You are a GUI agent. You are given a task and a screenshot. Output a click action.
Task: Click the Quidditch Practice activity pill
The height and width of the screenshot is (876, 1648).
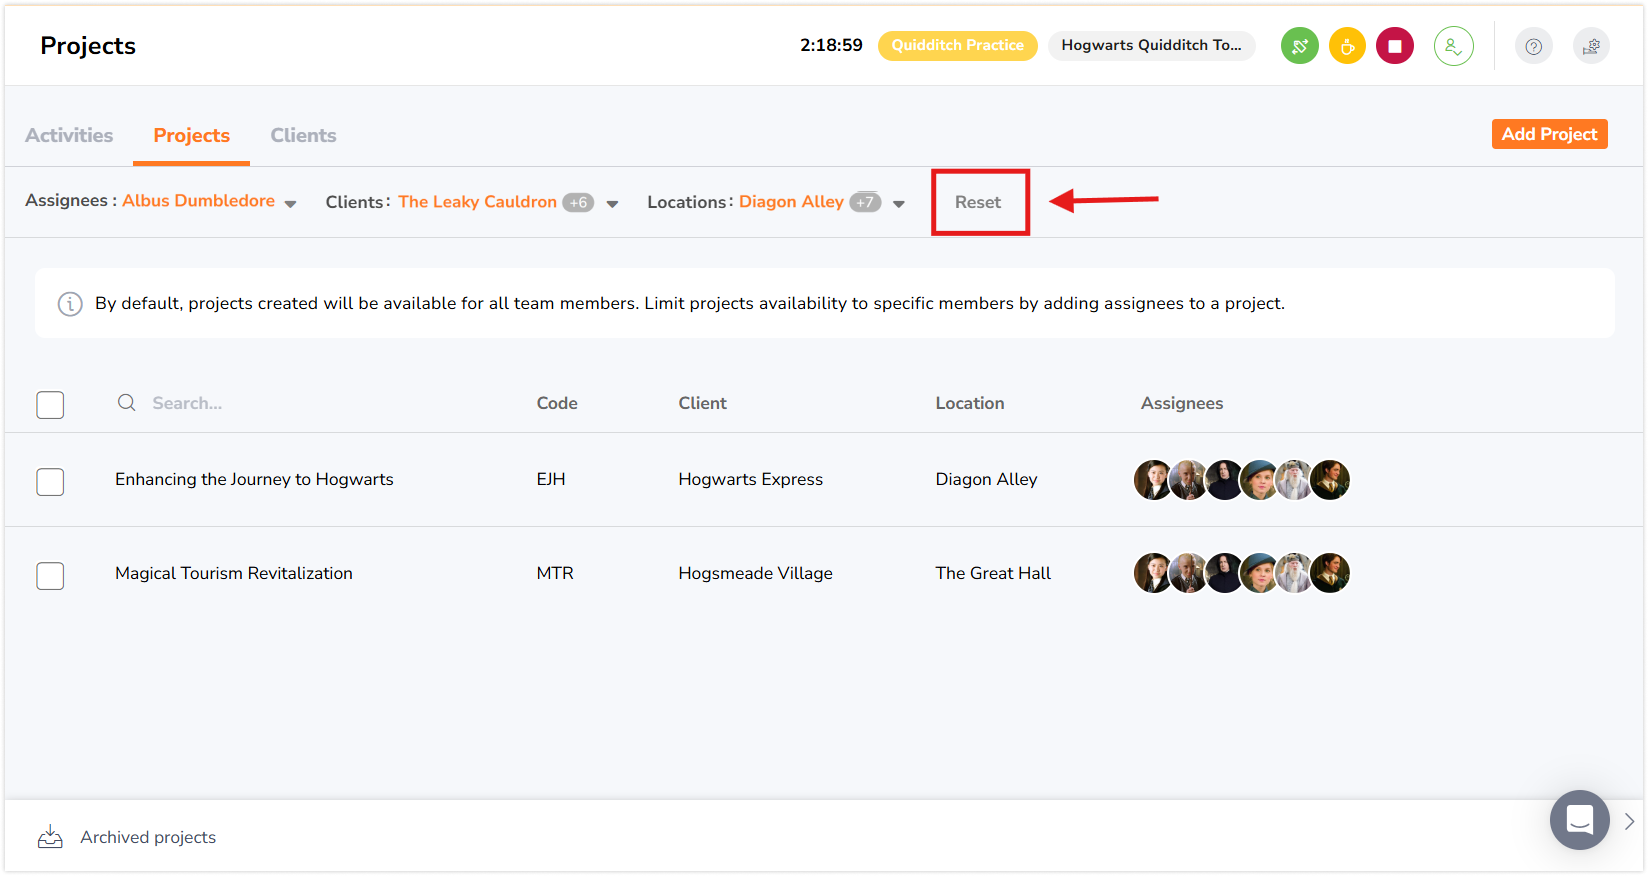[x=957, y=46]
